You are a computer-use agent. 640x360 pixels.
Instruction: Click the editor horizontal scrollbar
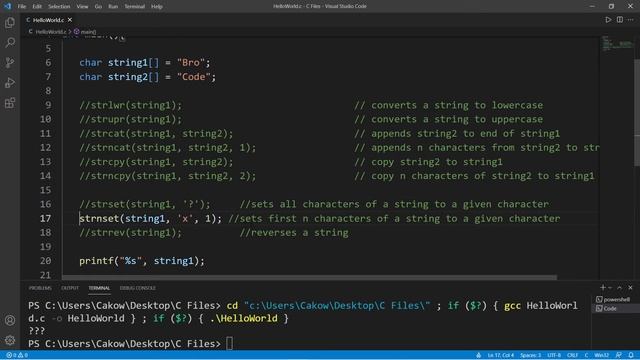[309, 277]
